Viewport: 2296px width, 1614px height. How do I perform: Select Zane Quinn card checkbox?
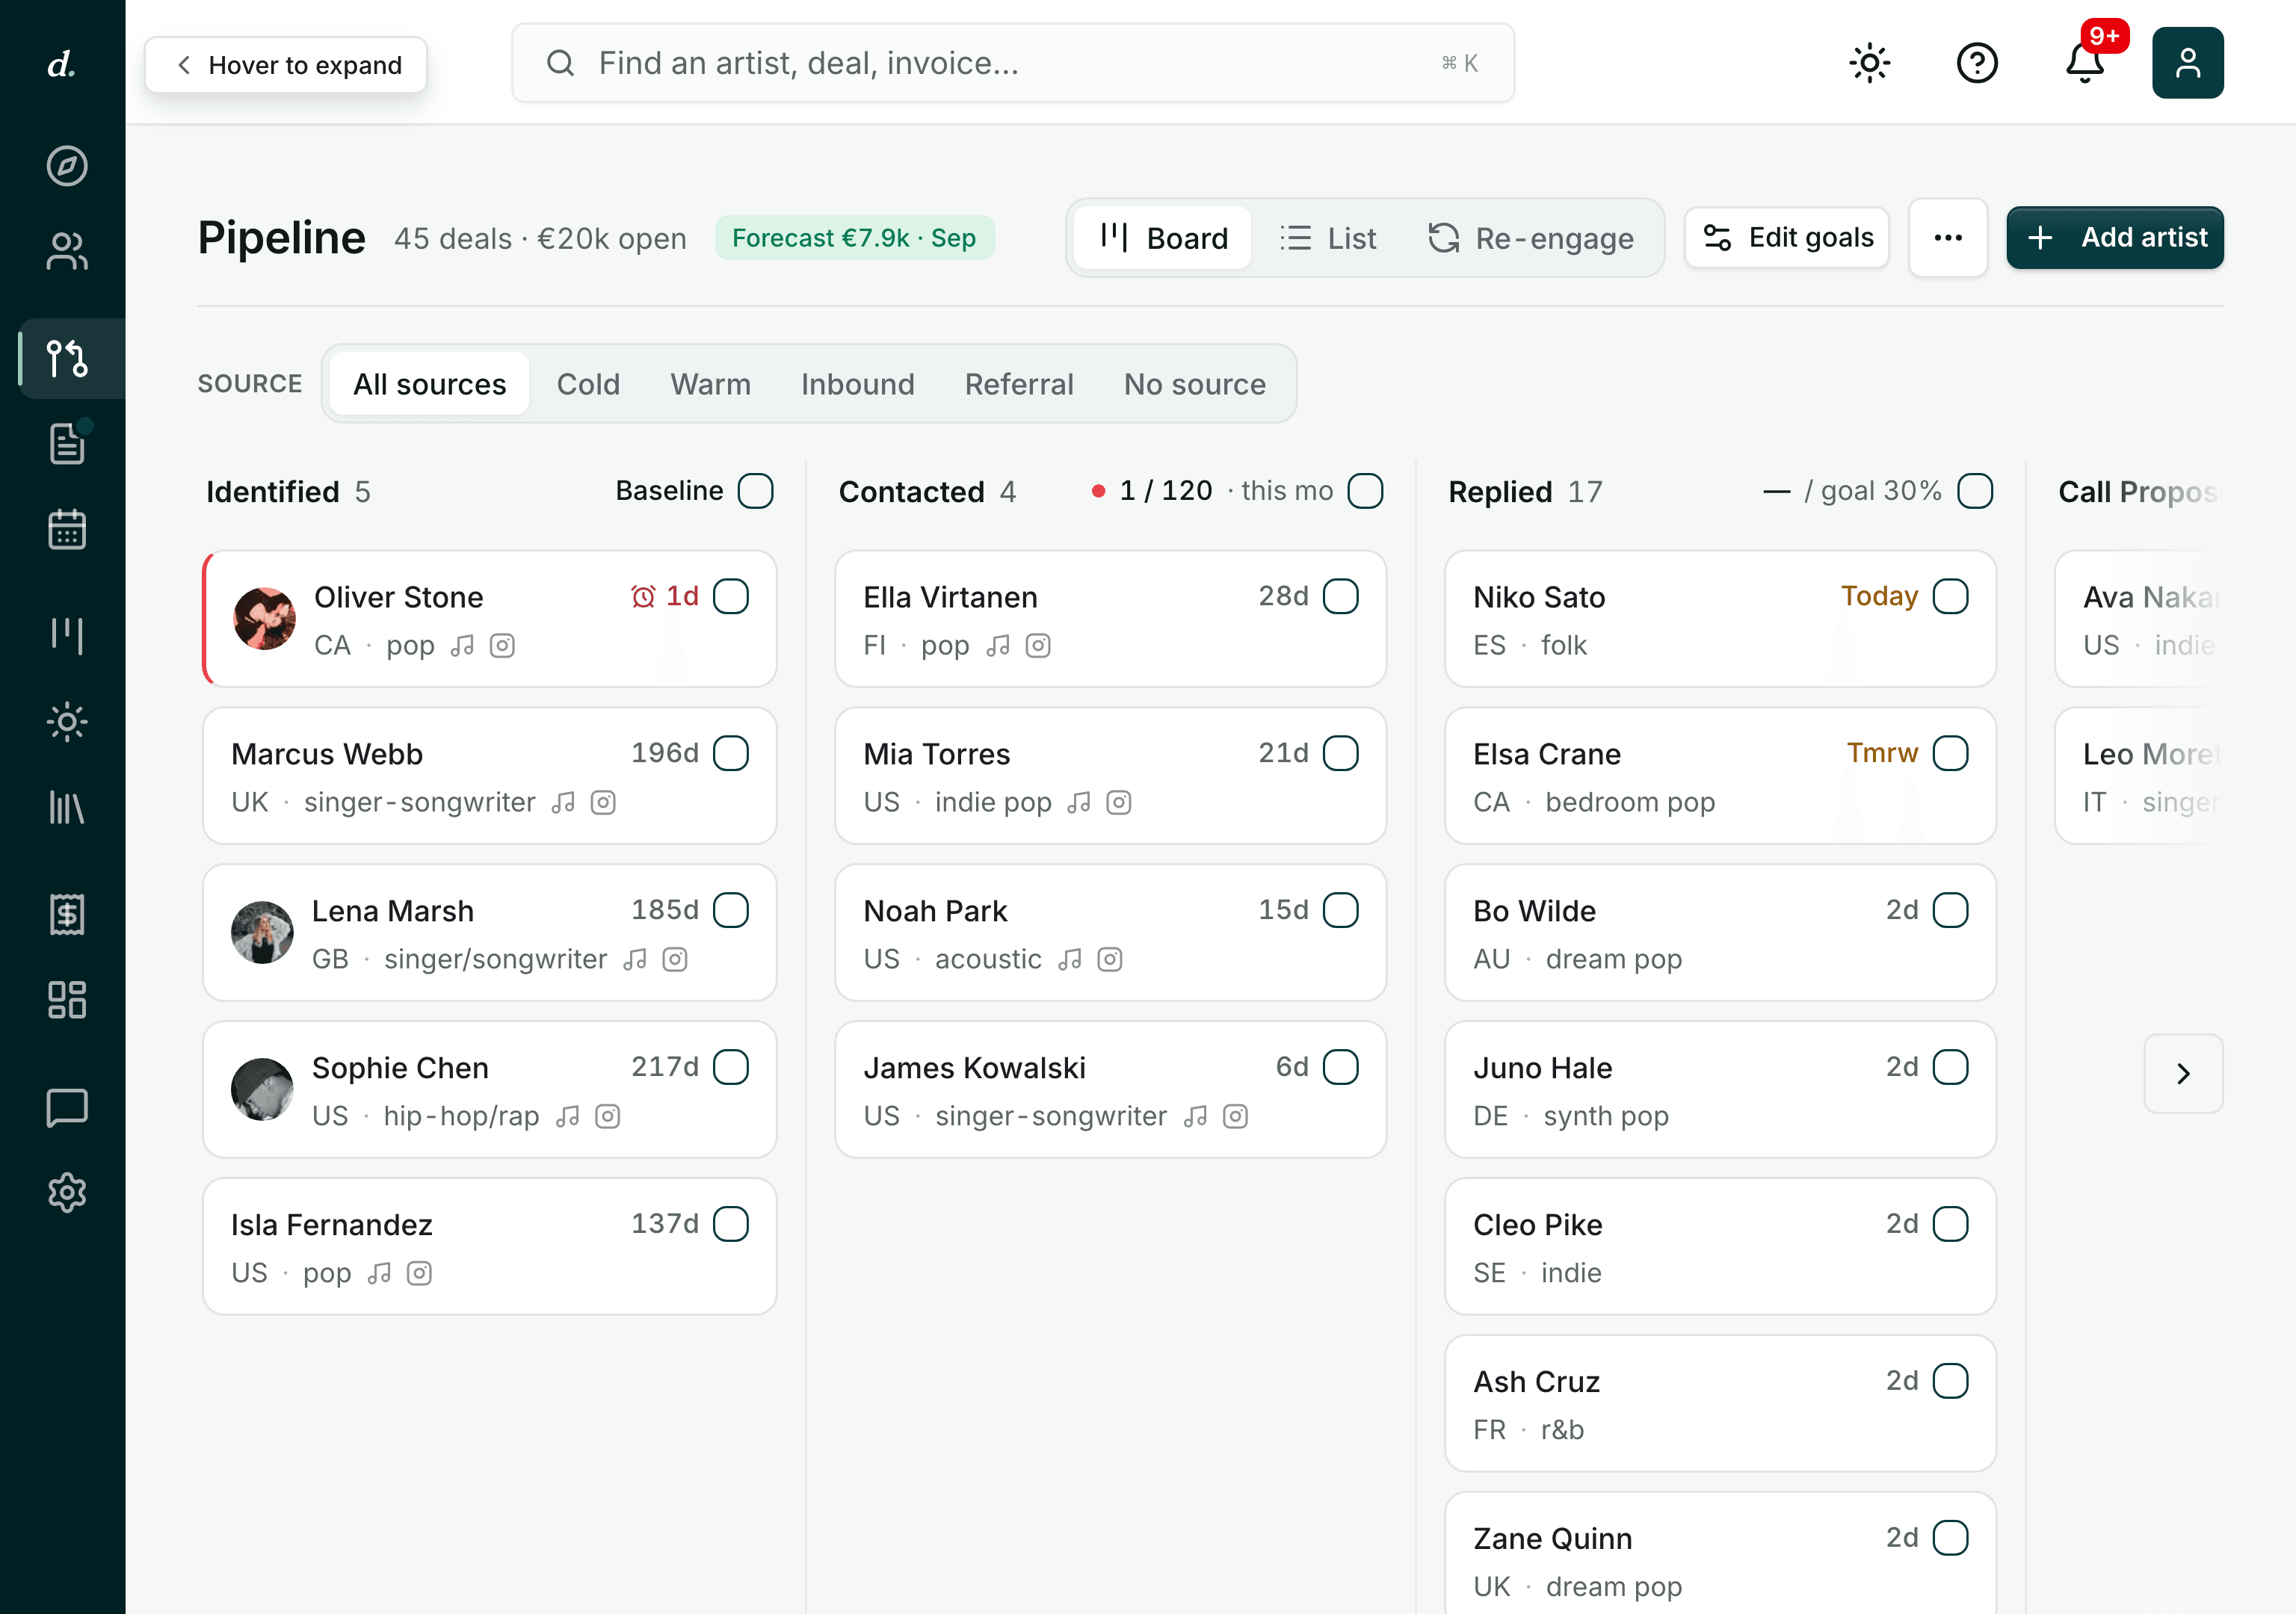(x=1951, y=1538)
